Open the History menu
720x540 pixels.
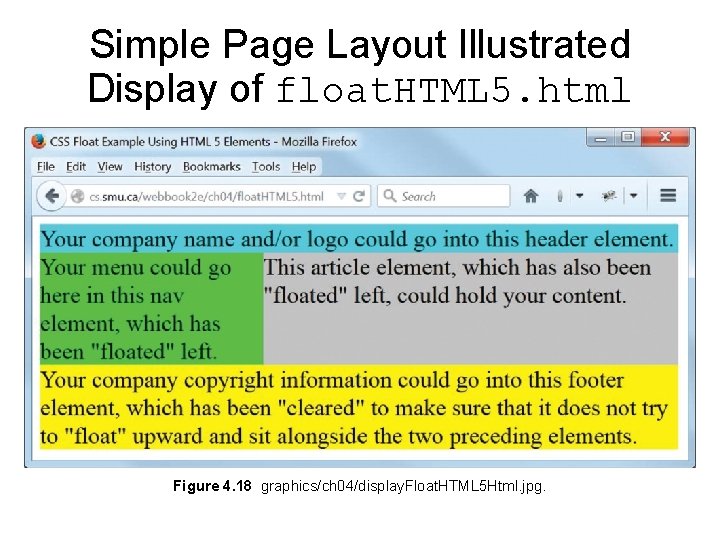coord(152,166)
